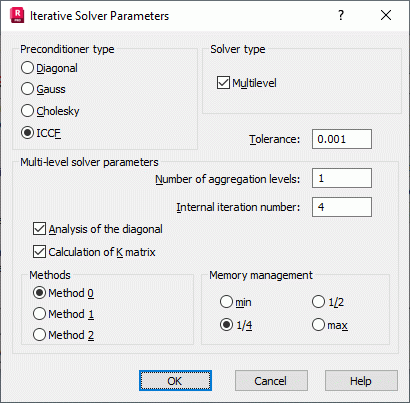Close the Iterative Solver Parameters dialog

tap(386, 15)
